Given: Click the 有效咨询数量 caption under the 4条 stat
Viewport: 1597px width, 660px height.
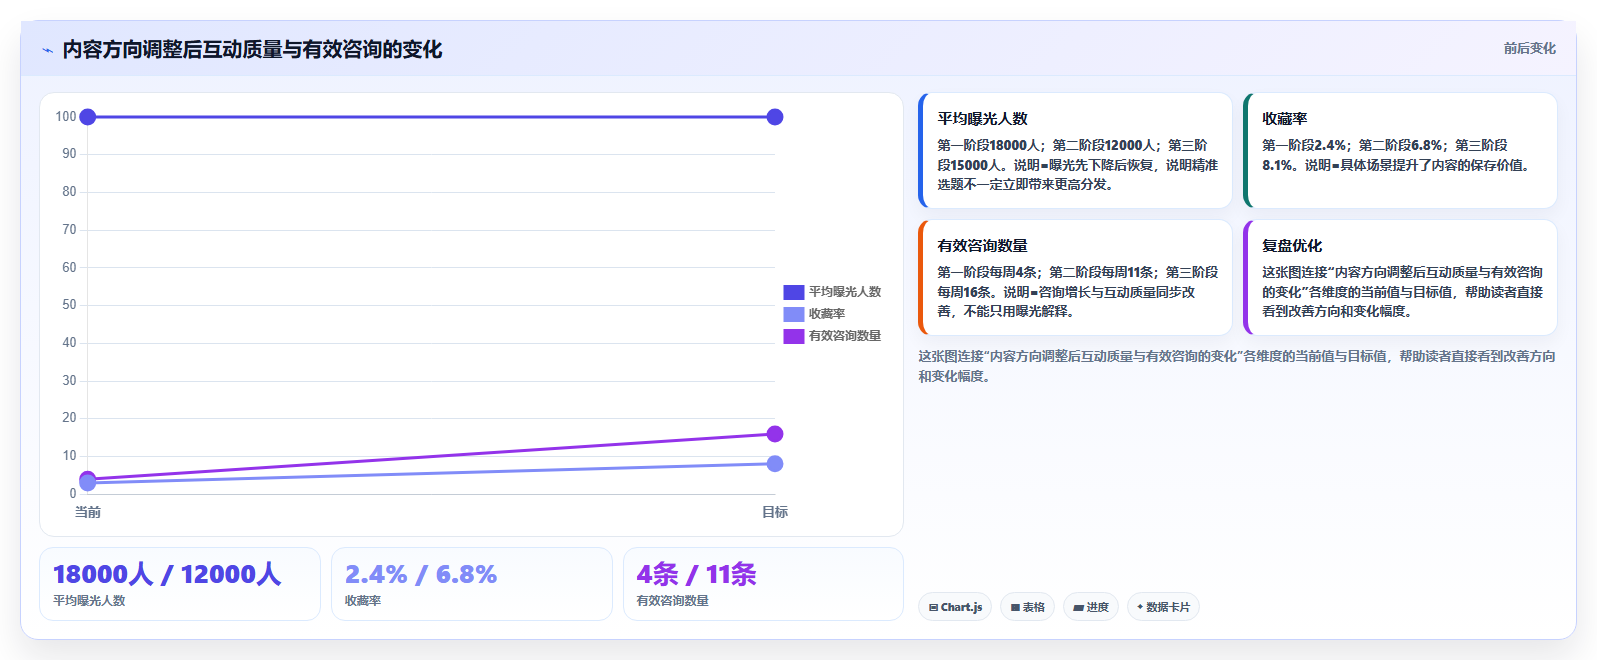Looking at the screenshot, I should click(x=673, y=601).
